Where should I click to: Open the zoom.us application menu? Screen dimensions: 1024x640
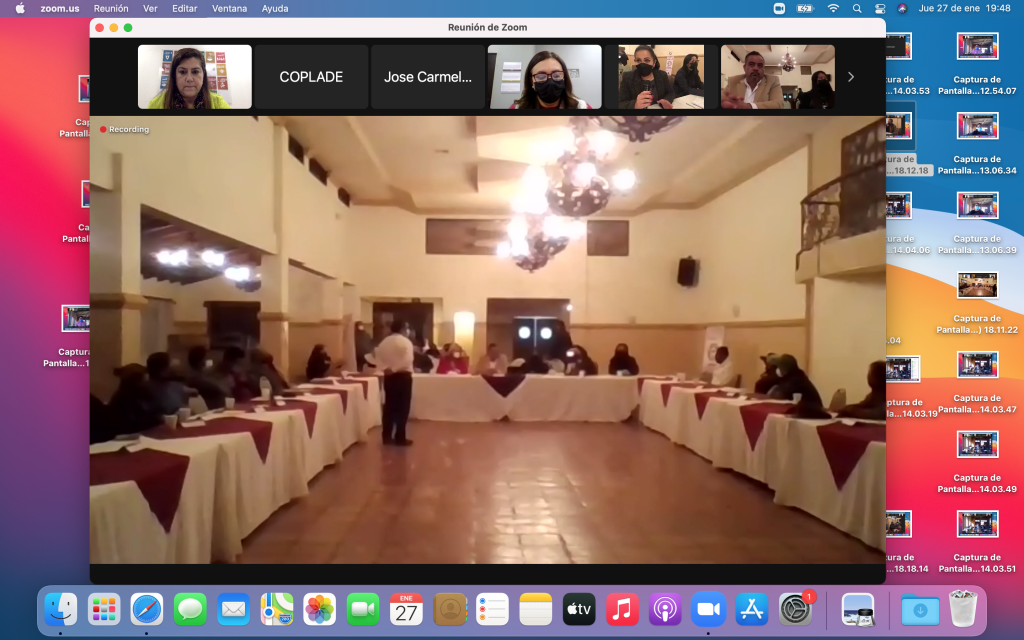60,8
